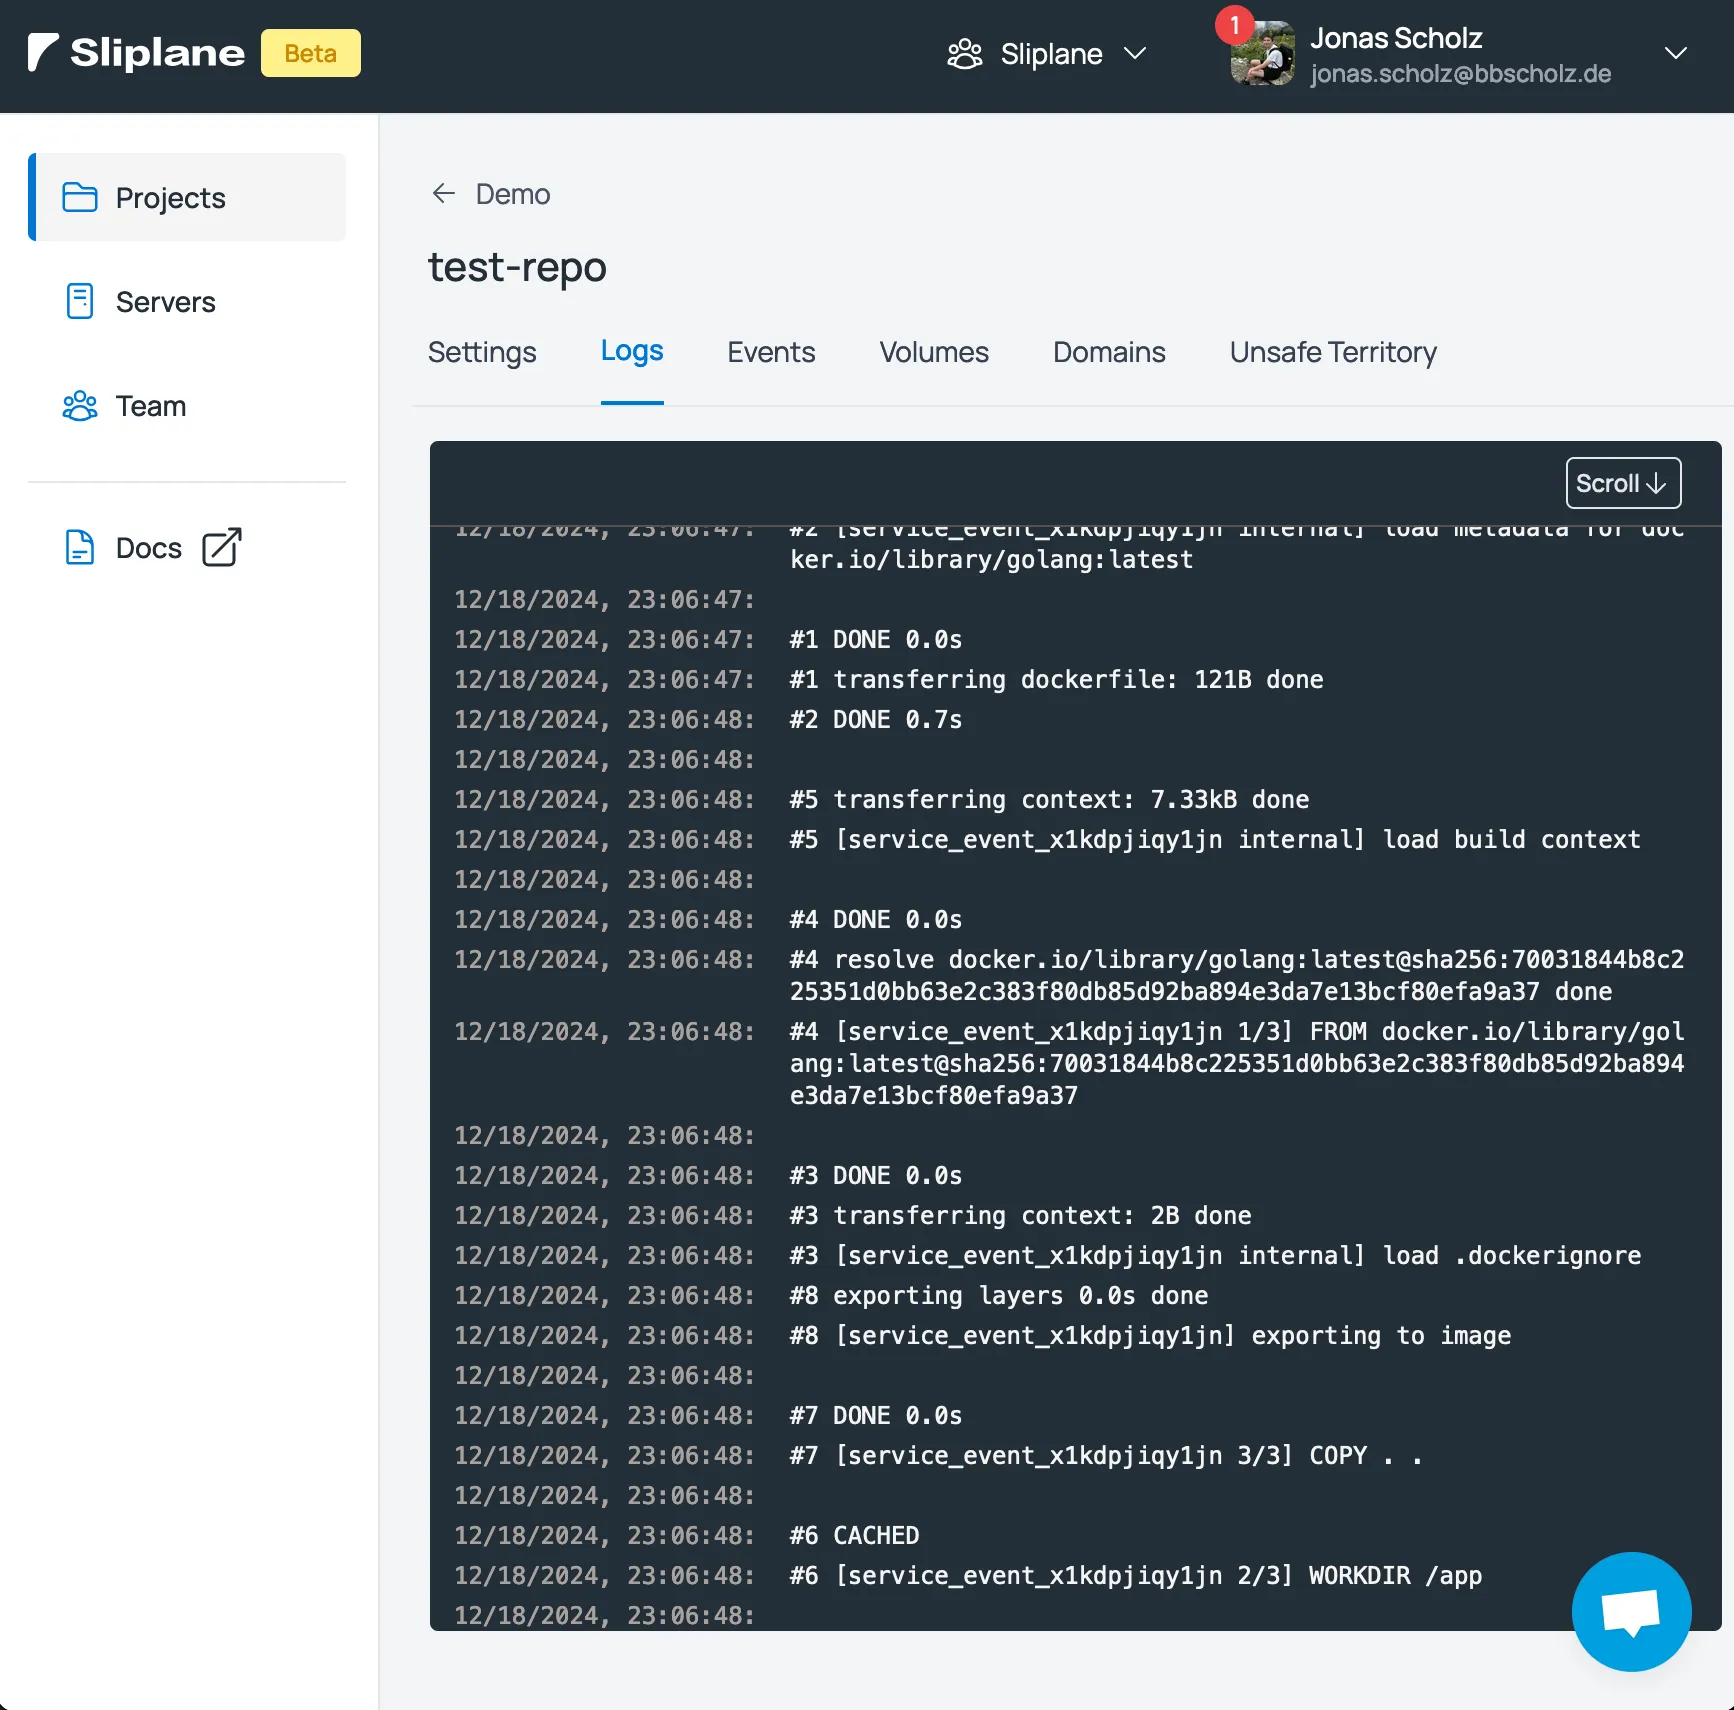Viewport: 1734px width, 1710px height.
Task: Open the Unsafe Territory tab
Action: (x=1333, y=352)
